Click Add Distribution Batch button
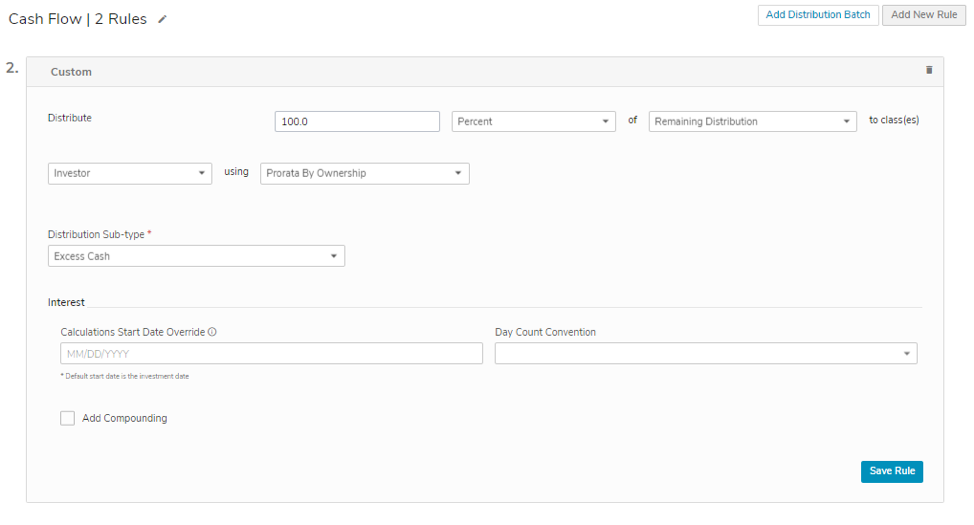Image resolution: width=974 pixels, height=525 pixels. point(818,15)
